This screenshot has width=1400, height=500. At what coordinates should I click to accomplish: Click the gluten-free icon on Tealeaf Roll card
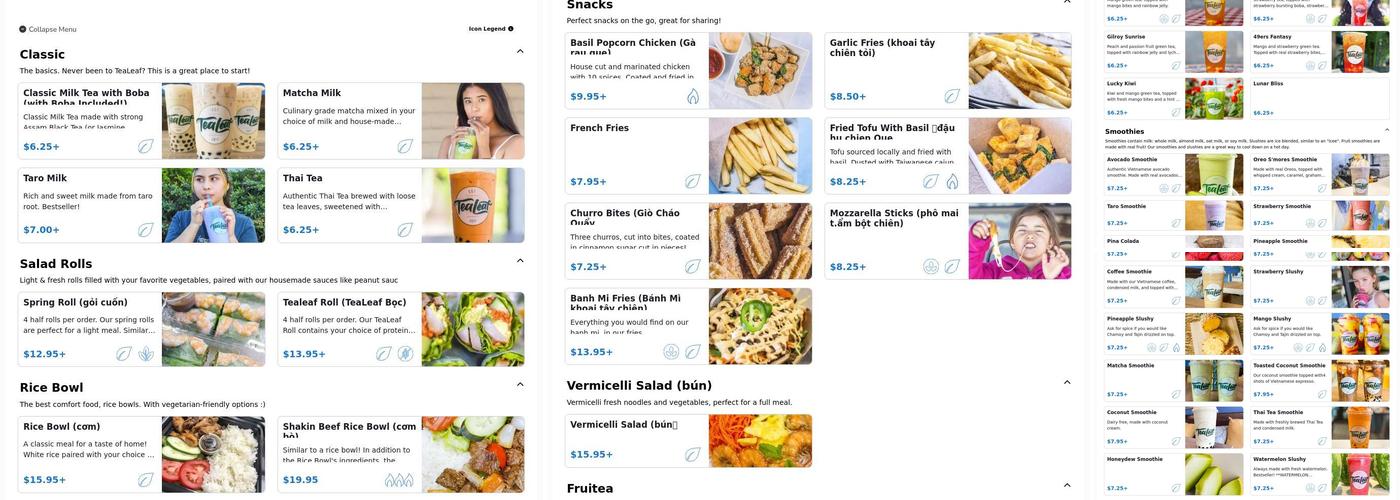tap(405, 354)
